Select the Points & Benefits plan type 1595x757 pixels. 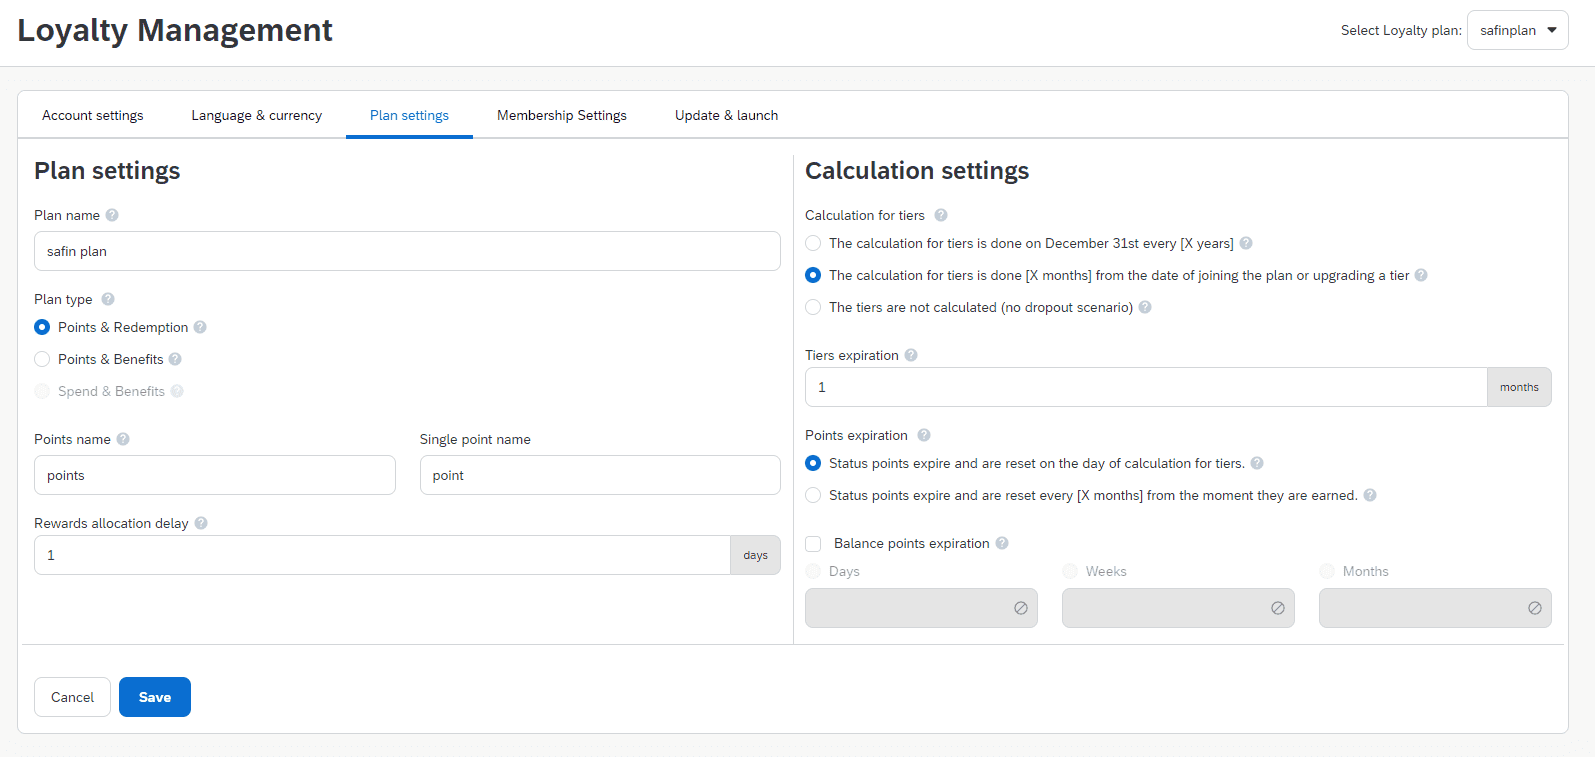[42, 359]
